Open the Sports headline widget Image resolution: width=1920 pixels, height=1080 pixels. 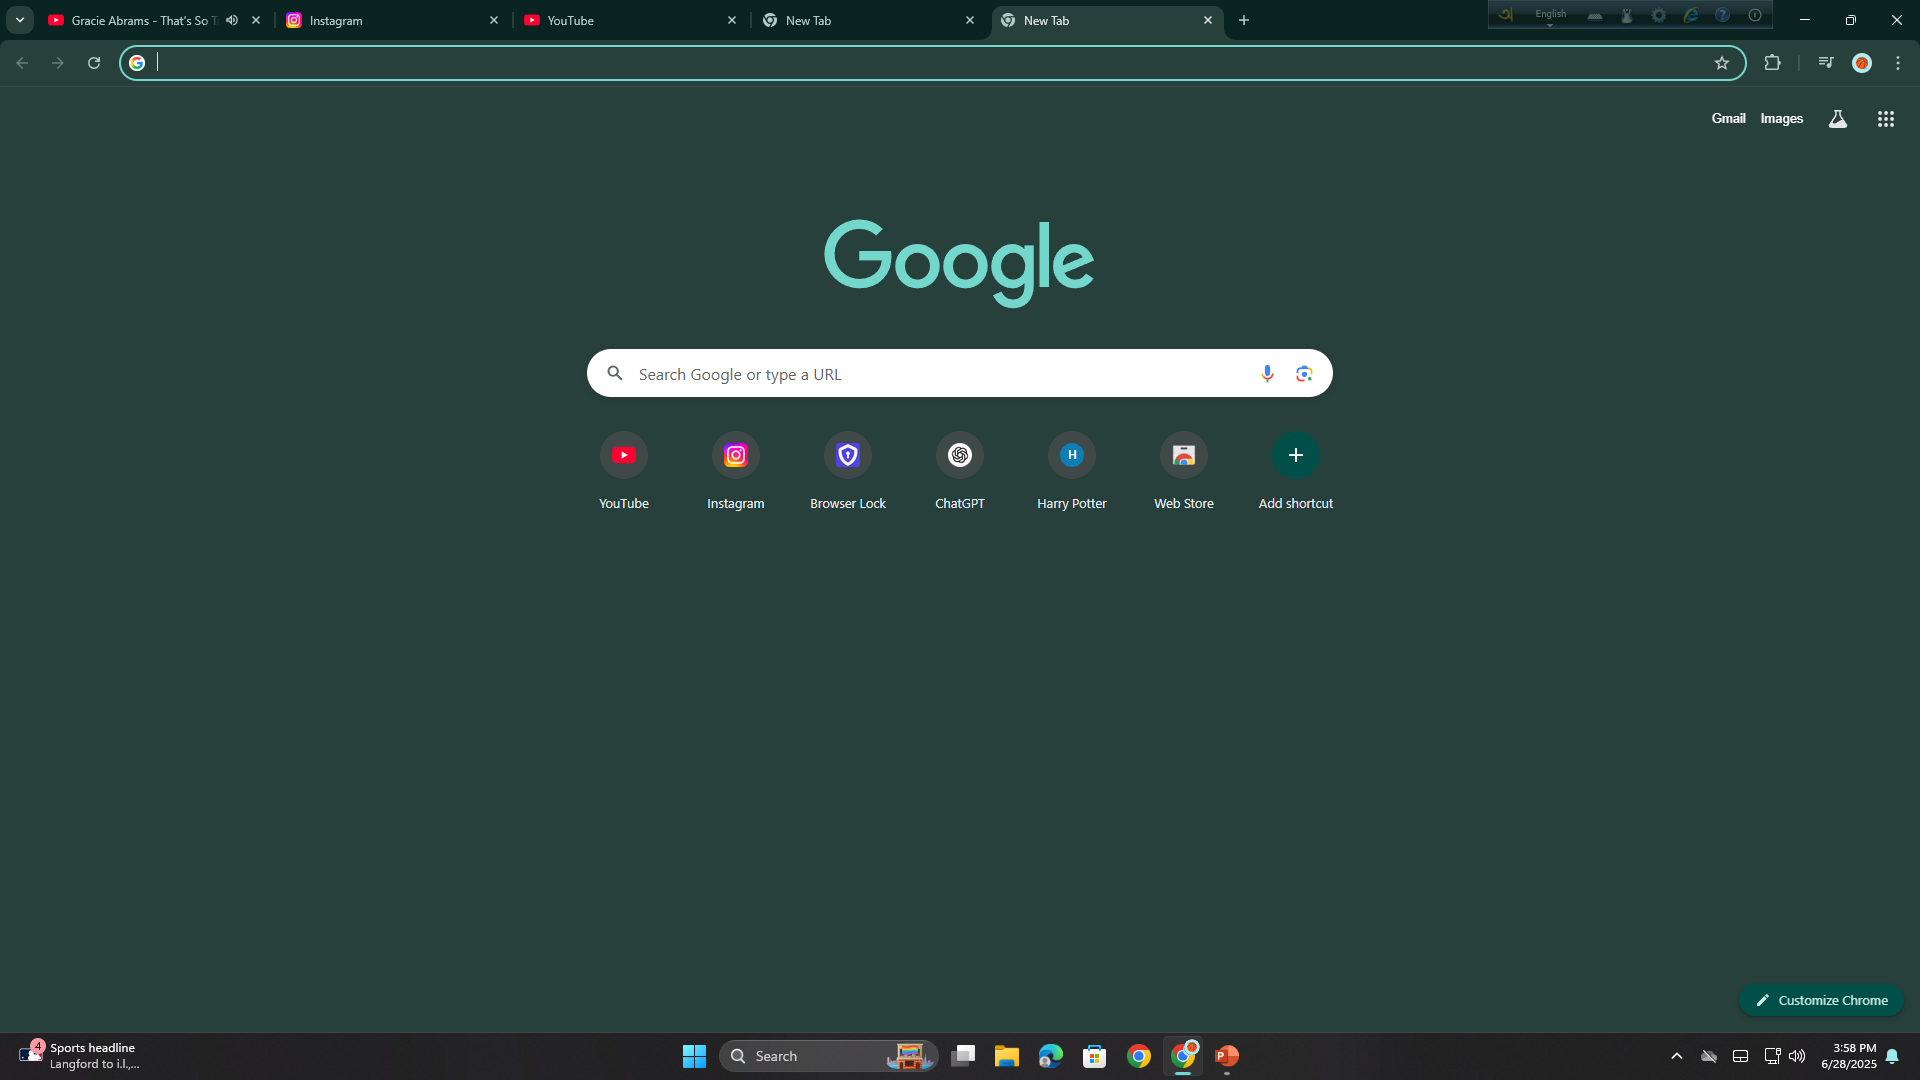tap(80, 1056)
